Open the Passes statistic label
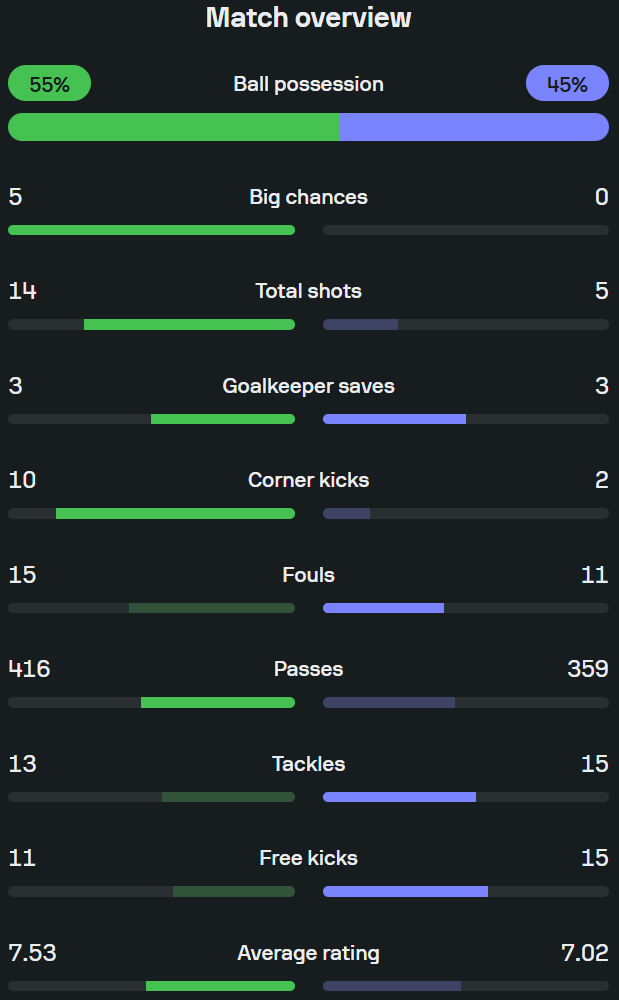 tap(309, 669)
